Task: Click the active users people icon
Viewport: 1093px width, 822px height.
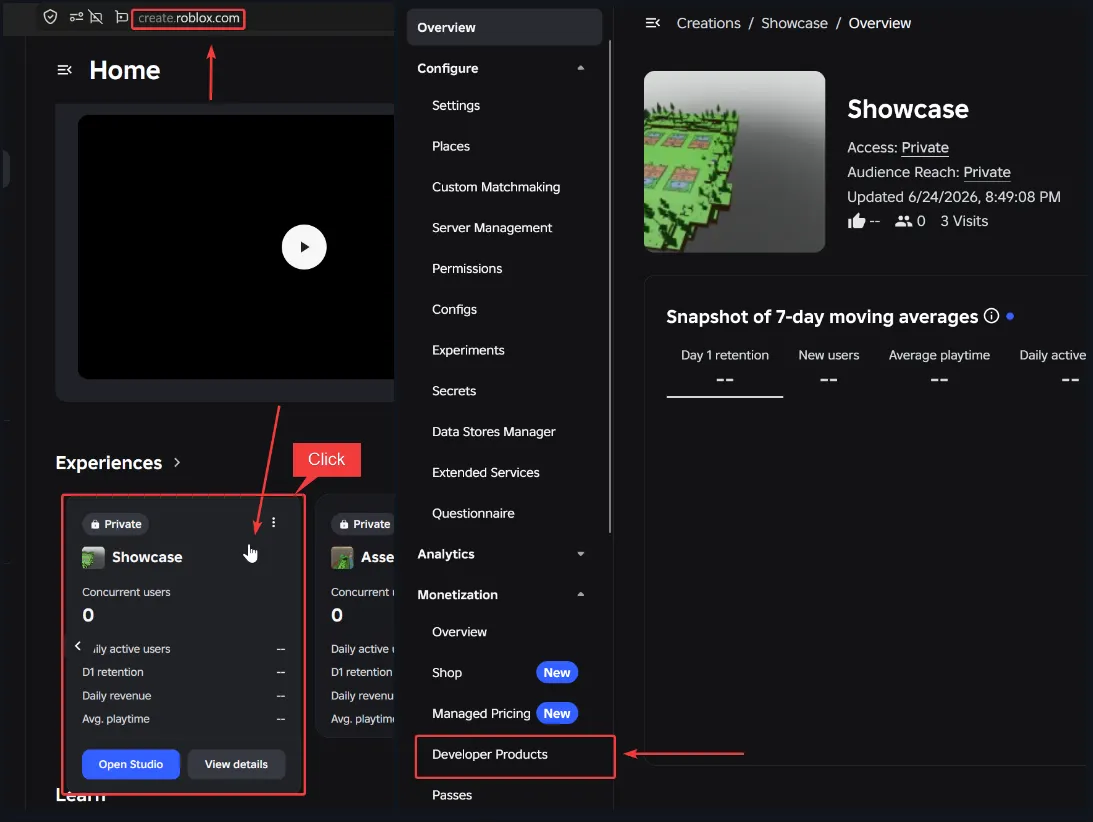Action: coord(903,221)
